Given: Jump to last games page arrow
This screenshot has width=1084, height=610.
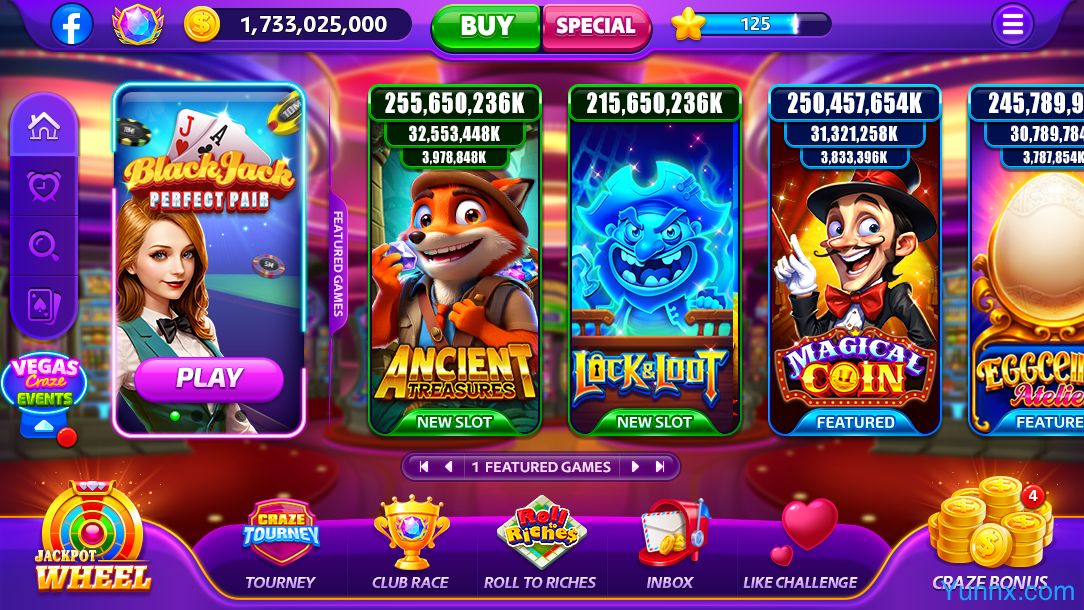Looking at the screenshot, I should point(660,467).
